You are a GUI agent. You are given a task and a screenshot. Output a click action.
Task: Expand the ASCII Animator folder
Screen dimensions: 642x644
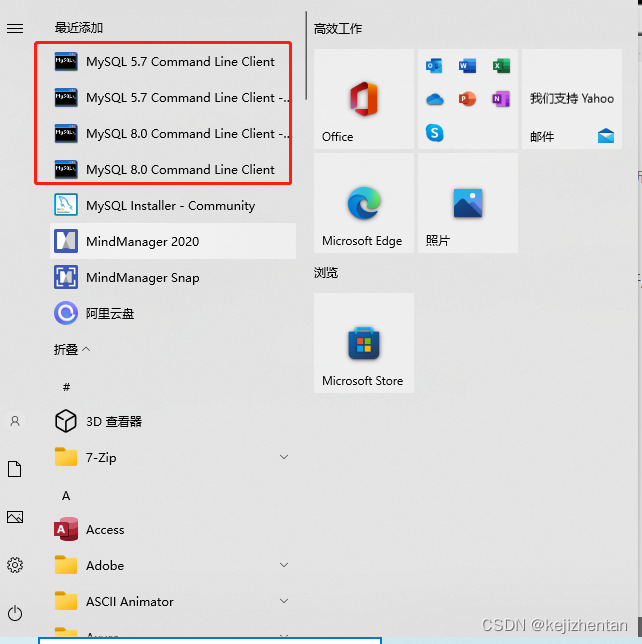pos(173,601)
